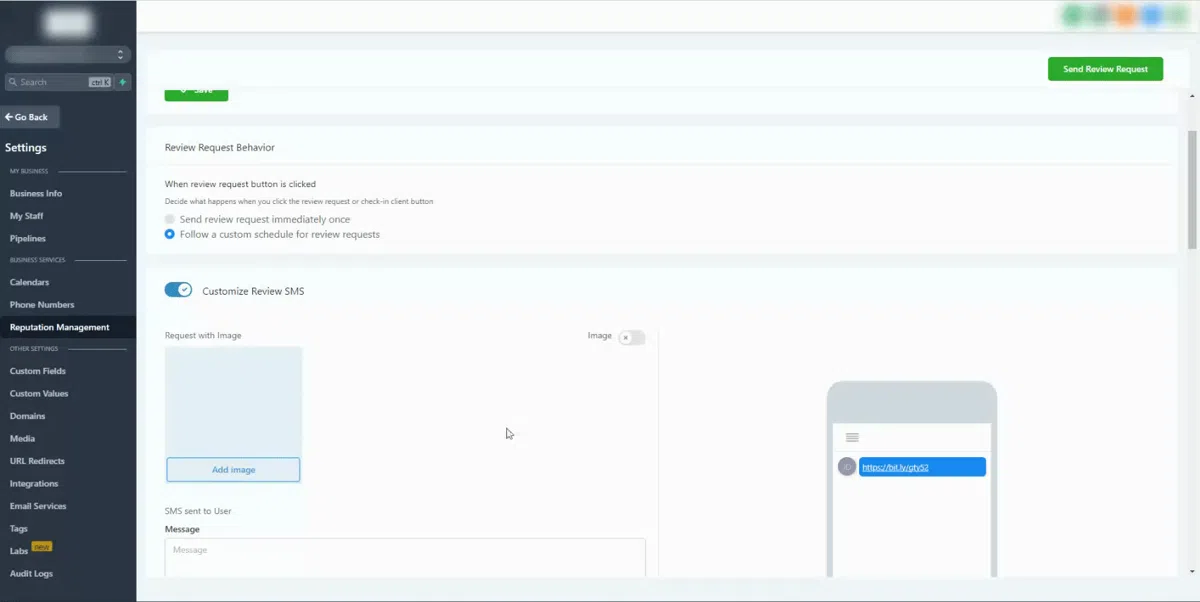Click the 'Review Request Behavior' heading
The width and height of the screenshot is (1200, 602).
click(220, 147)
